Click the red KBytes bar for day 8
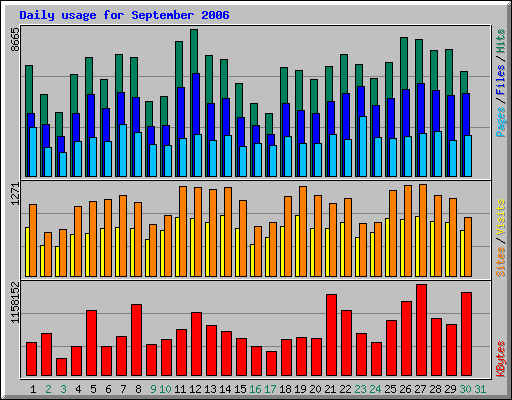Viewport: 512px width, 400px height. 136,340
